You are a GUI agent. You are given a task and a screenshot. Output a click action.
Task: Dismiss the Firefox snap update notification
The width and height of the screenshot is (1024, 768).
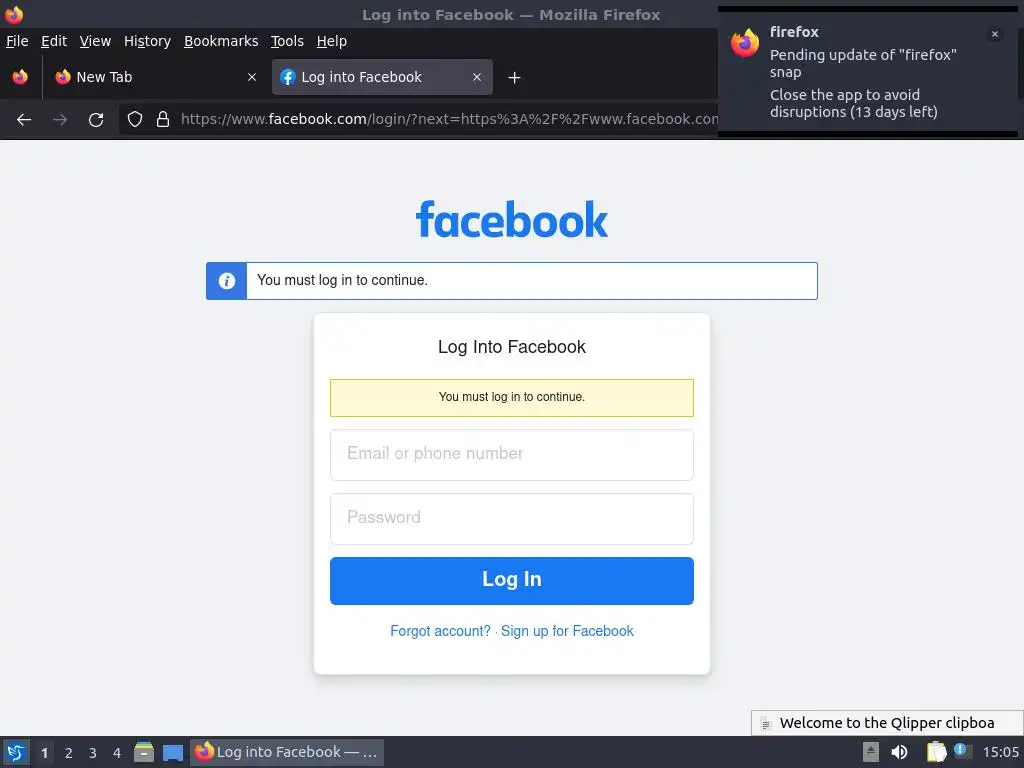995,34
